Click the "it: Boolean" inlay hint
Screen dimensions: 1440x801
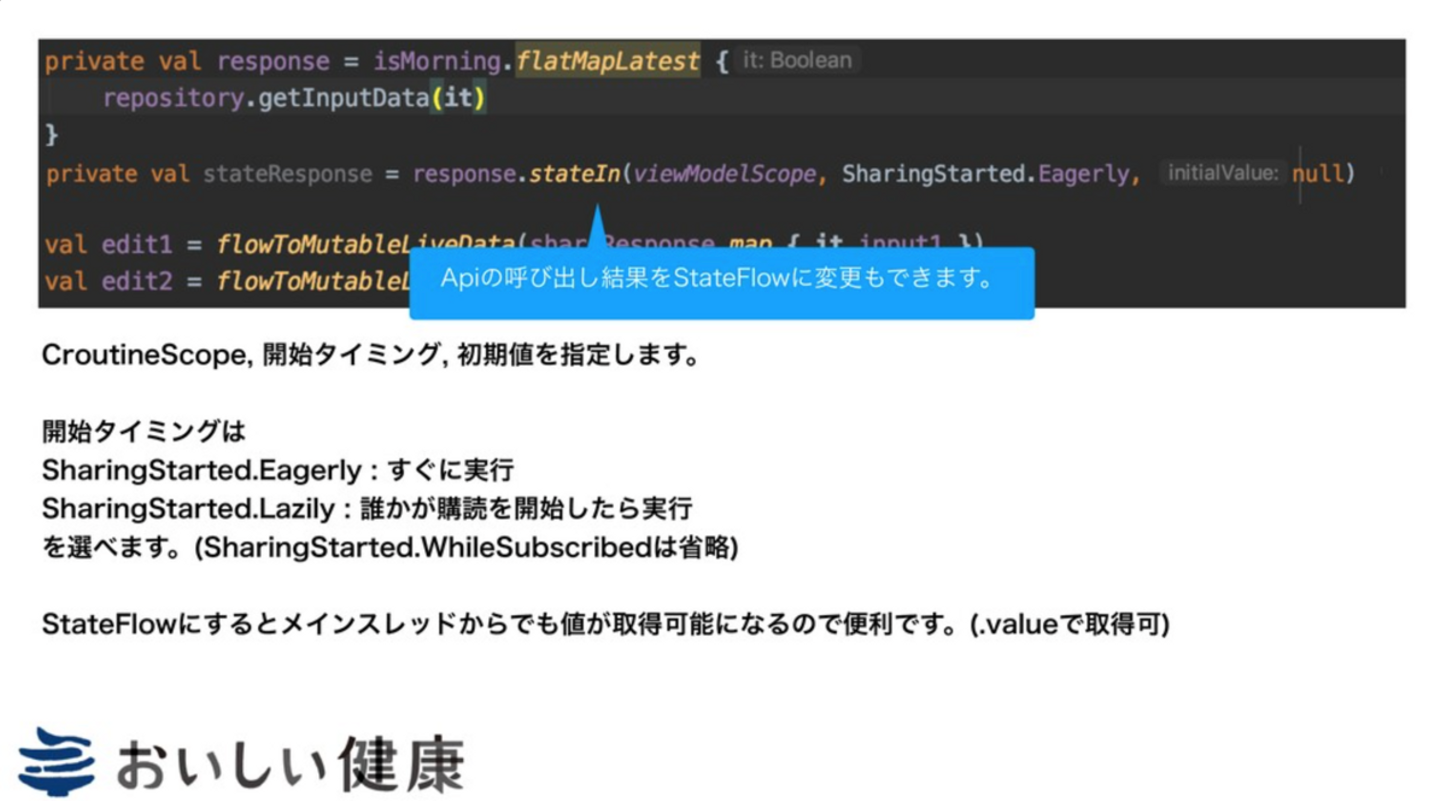pyautogui.click(x=797, y=60)
